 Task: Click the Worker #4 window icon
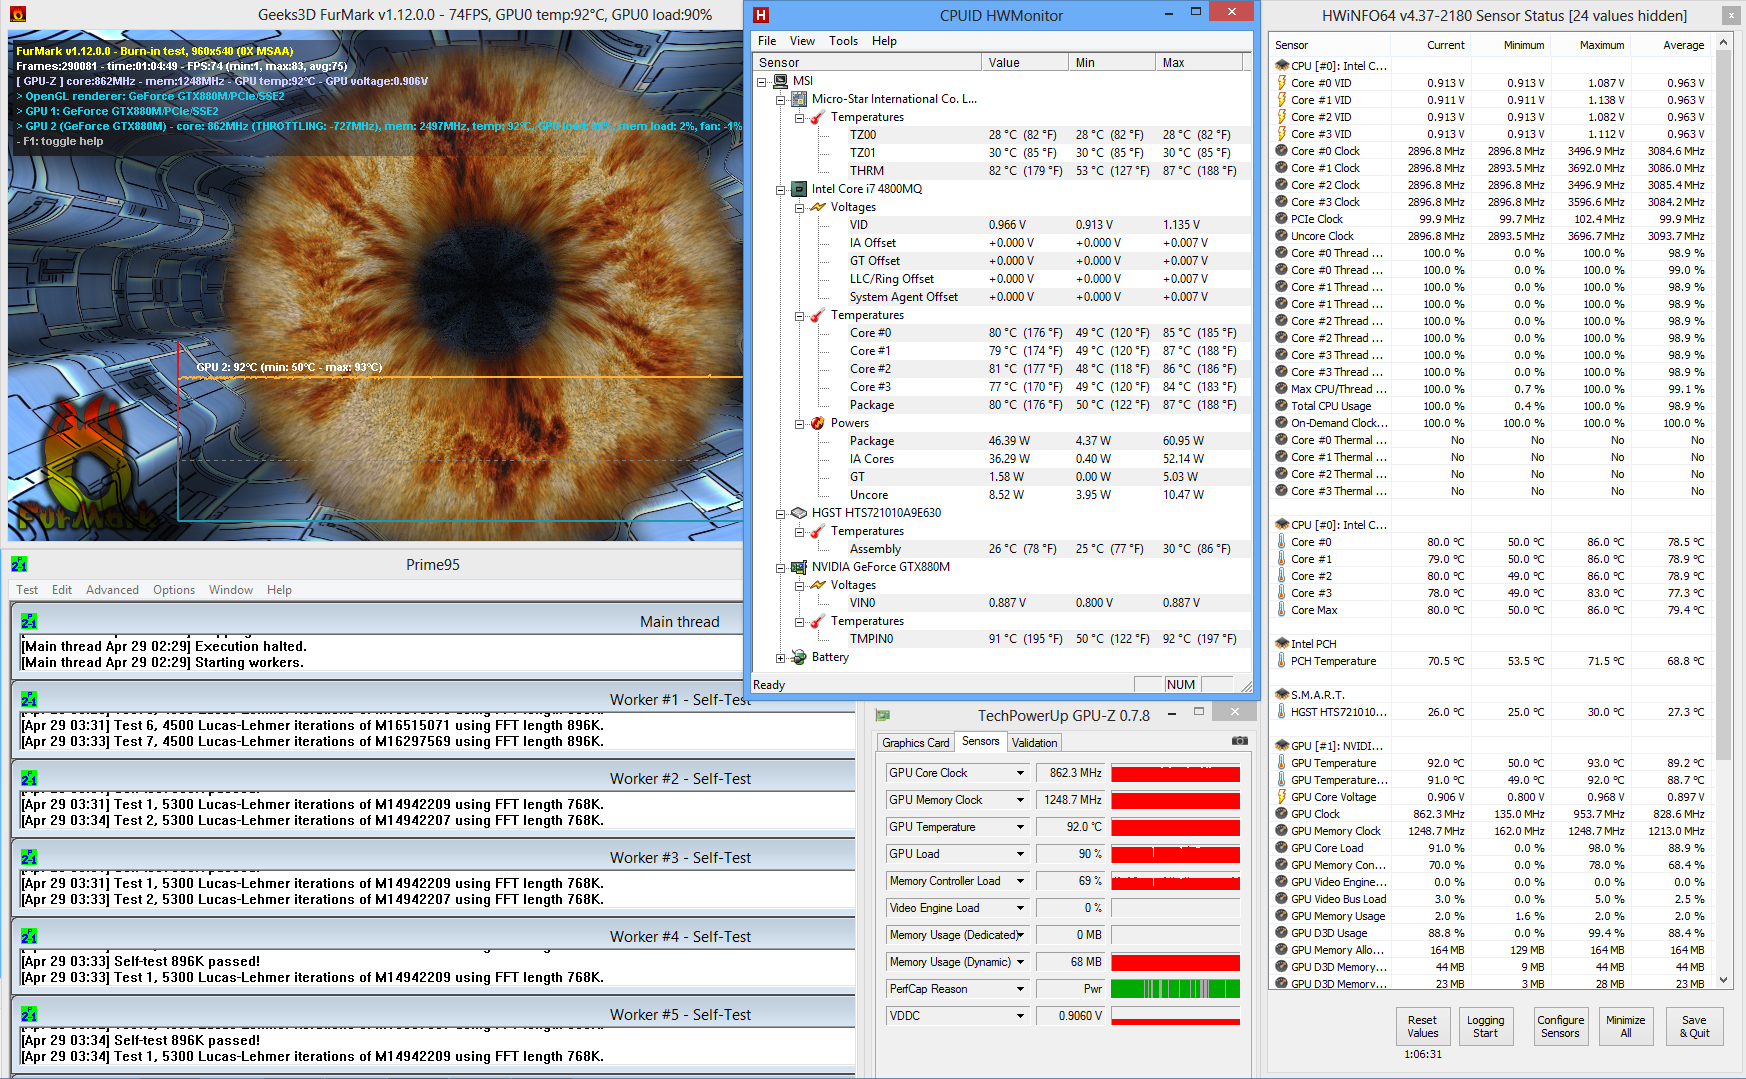point(29,937)
